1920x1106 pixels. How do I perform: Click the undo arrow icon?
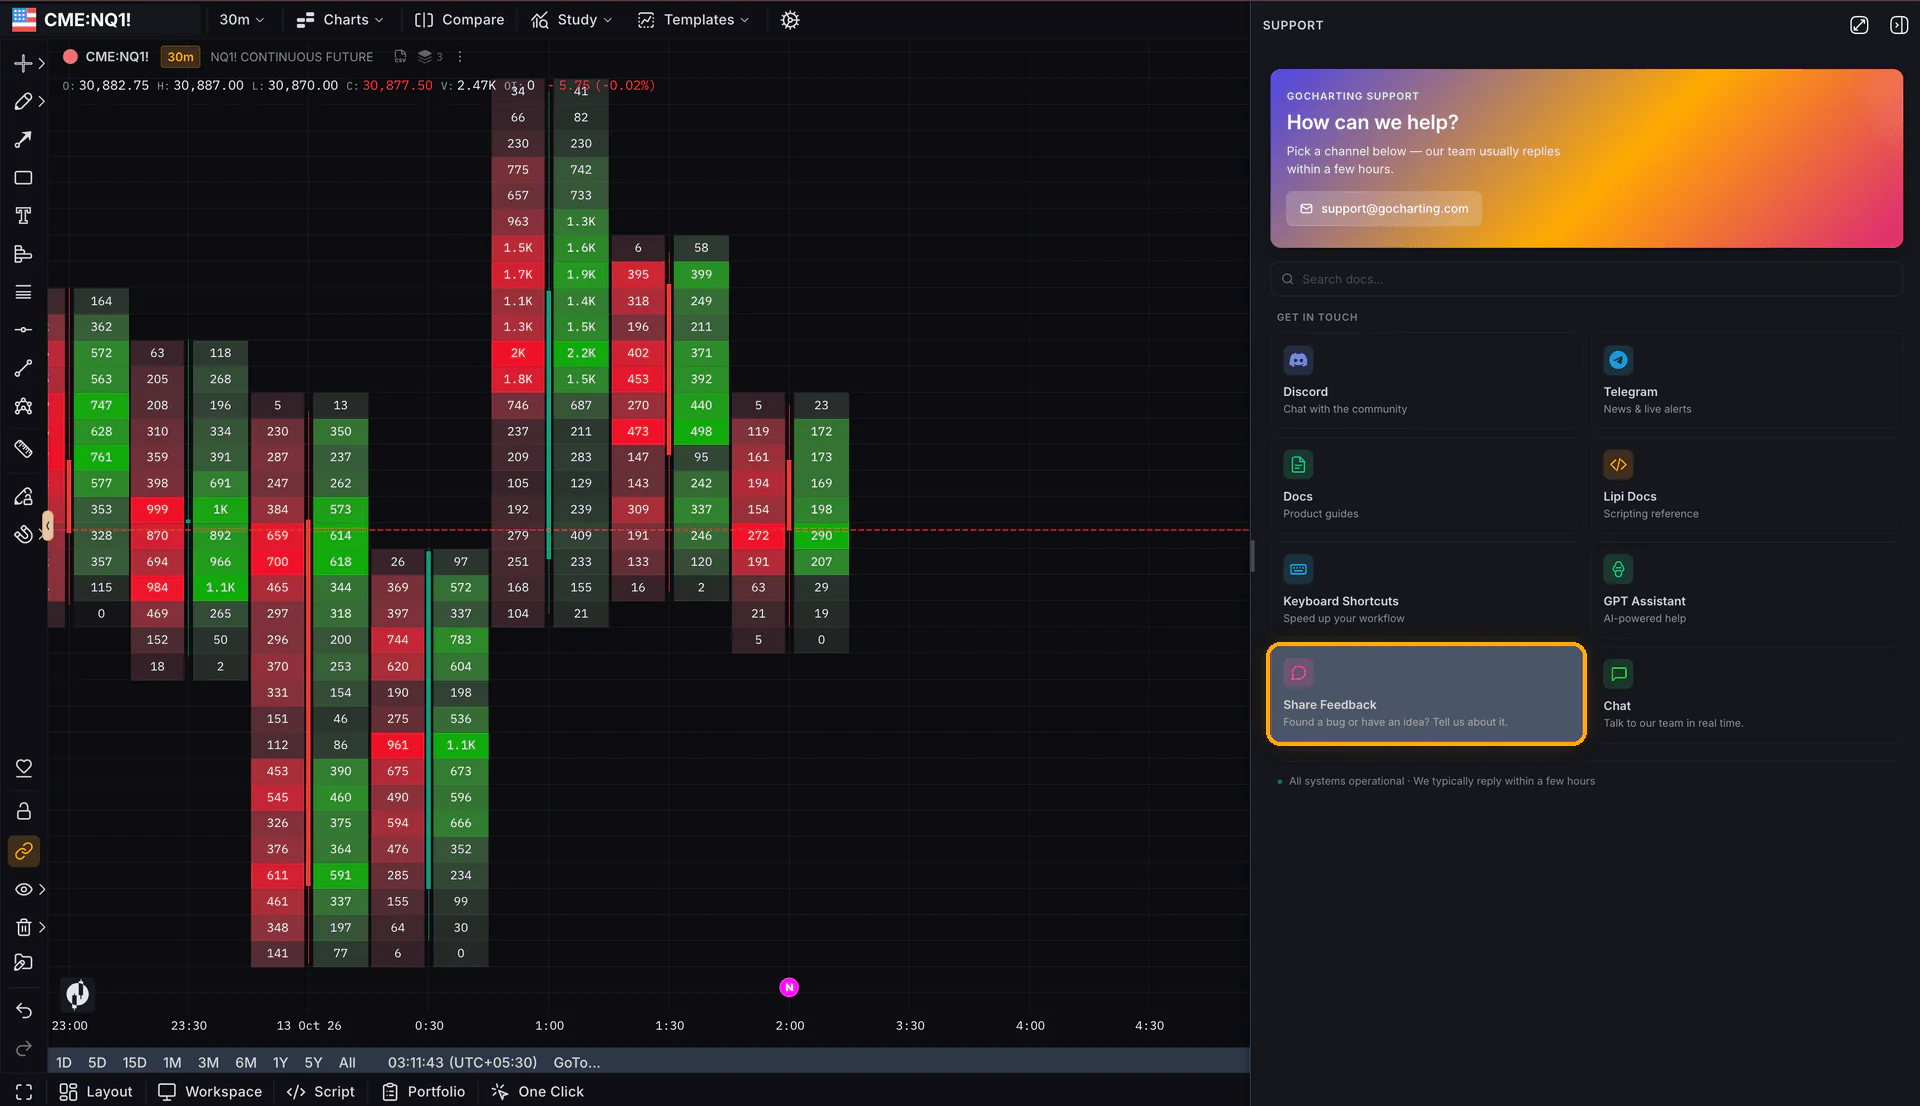click(x=23, y=1011)
